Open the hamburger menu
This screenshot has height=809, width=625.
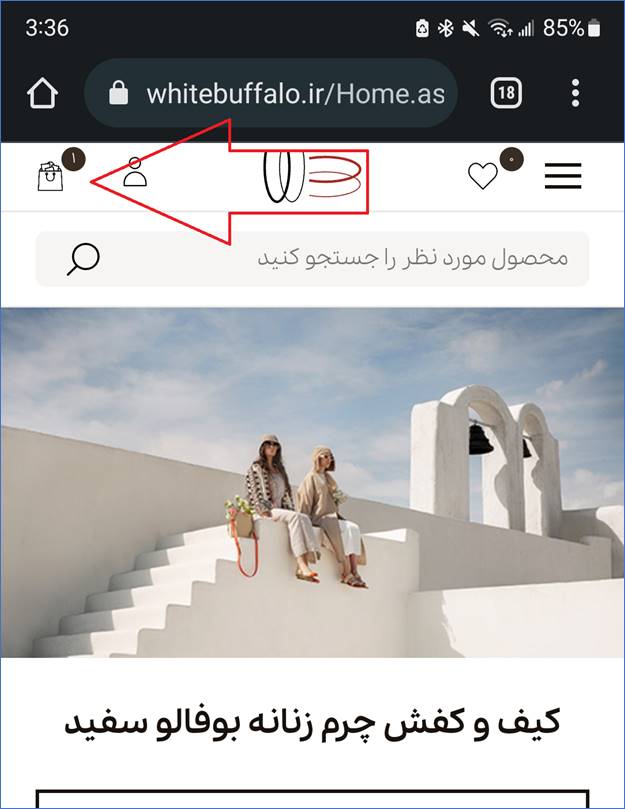coord(563,175)
